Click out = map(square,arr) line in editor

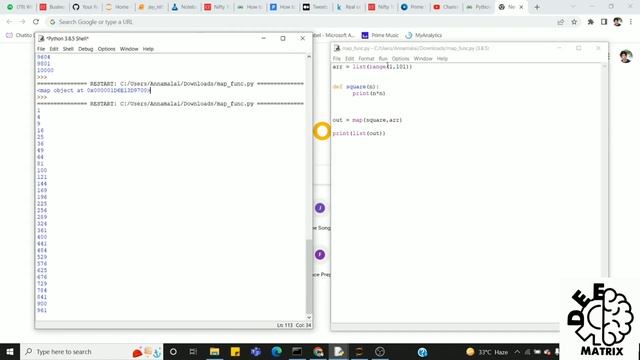coord(367,120)
